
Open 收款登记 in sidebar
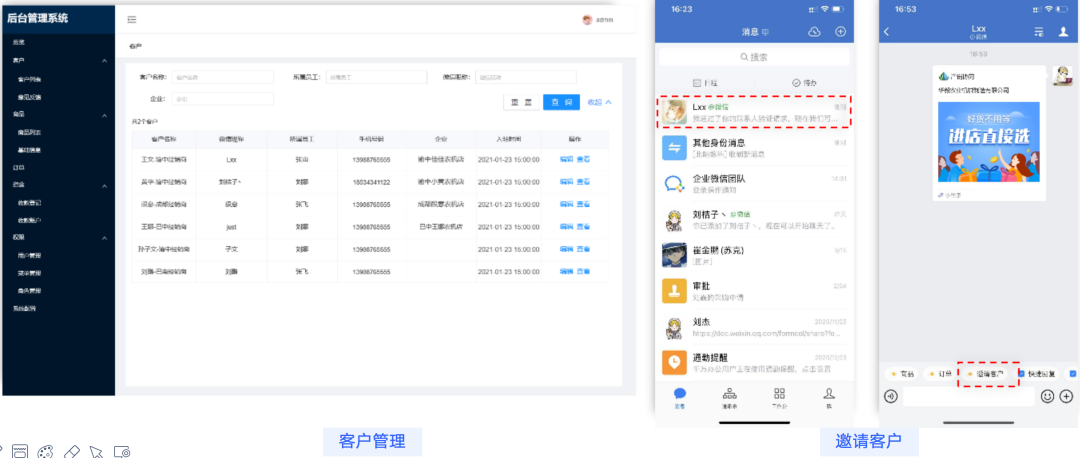30,202
